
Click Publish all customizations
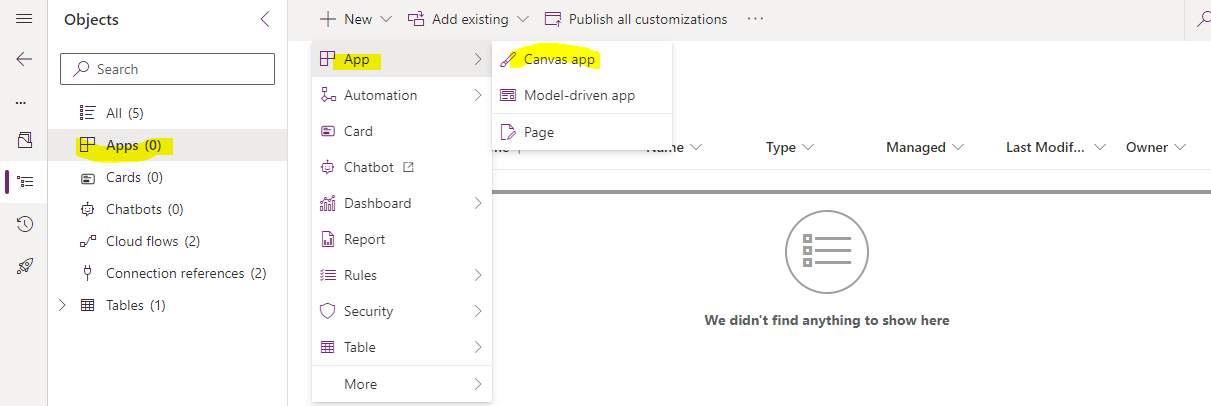coord(636,19)
